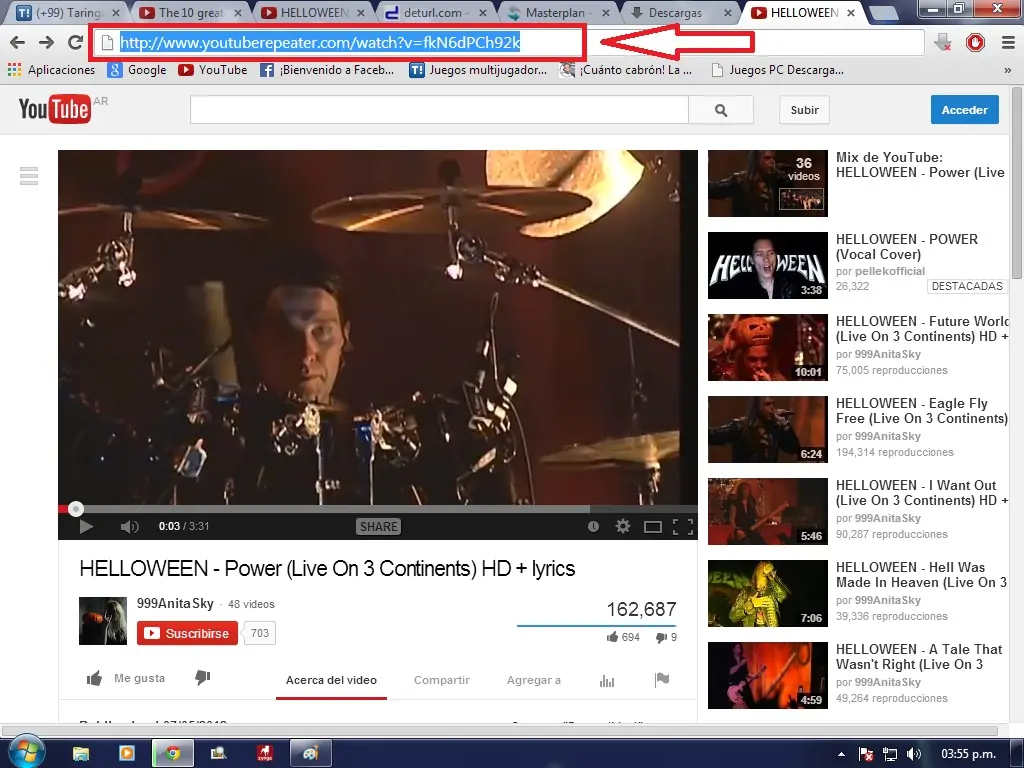Enter fullscreen video mode
The height and width of the screenshot is (768, 1024).
[682, 526]
